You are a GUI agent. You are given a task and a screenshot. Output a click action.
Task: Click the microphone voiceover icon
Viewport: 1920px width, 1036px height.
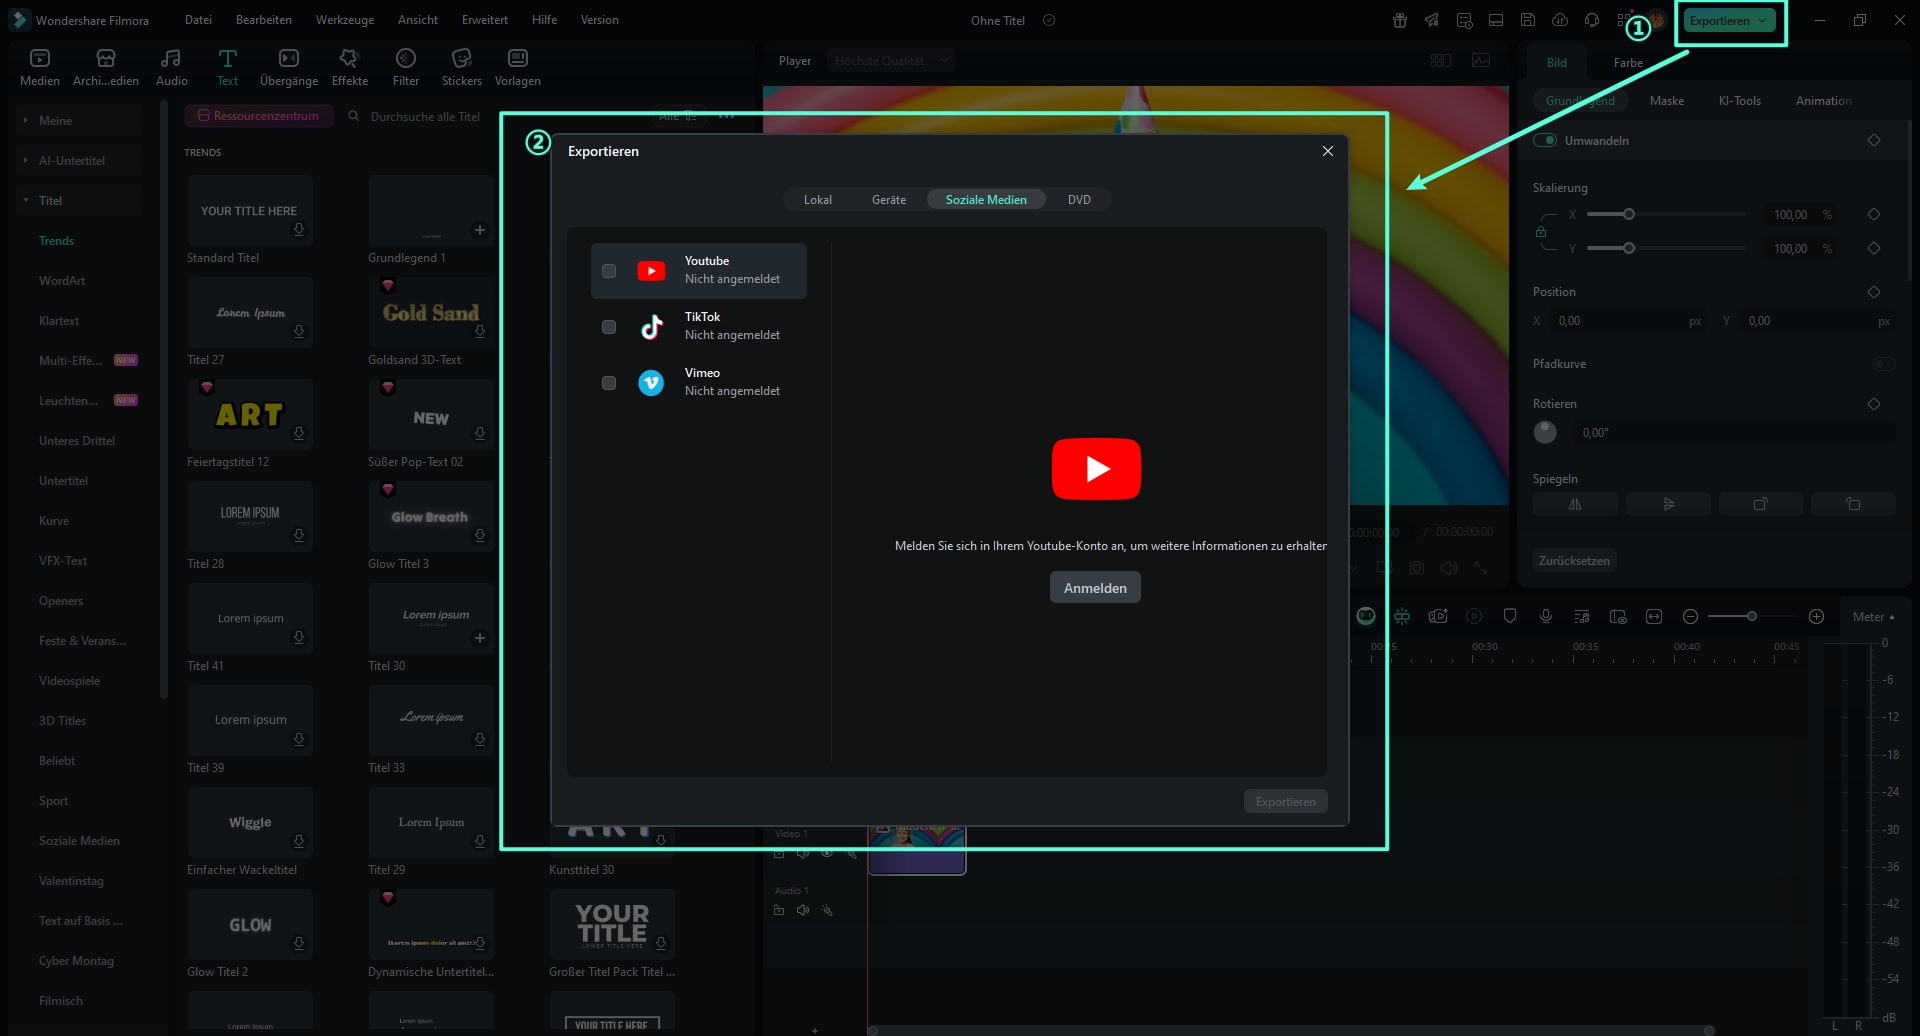1546,616
